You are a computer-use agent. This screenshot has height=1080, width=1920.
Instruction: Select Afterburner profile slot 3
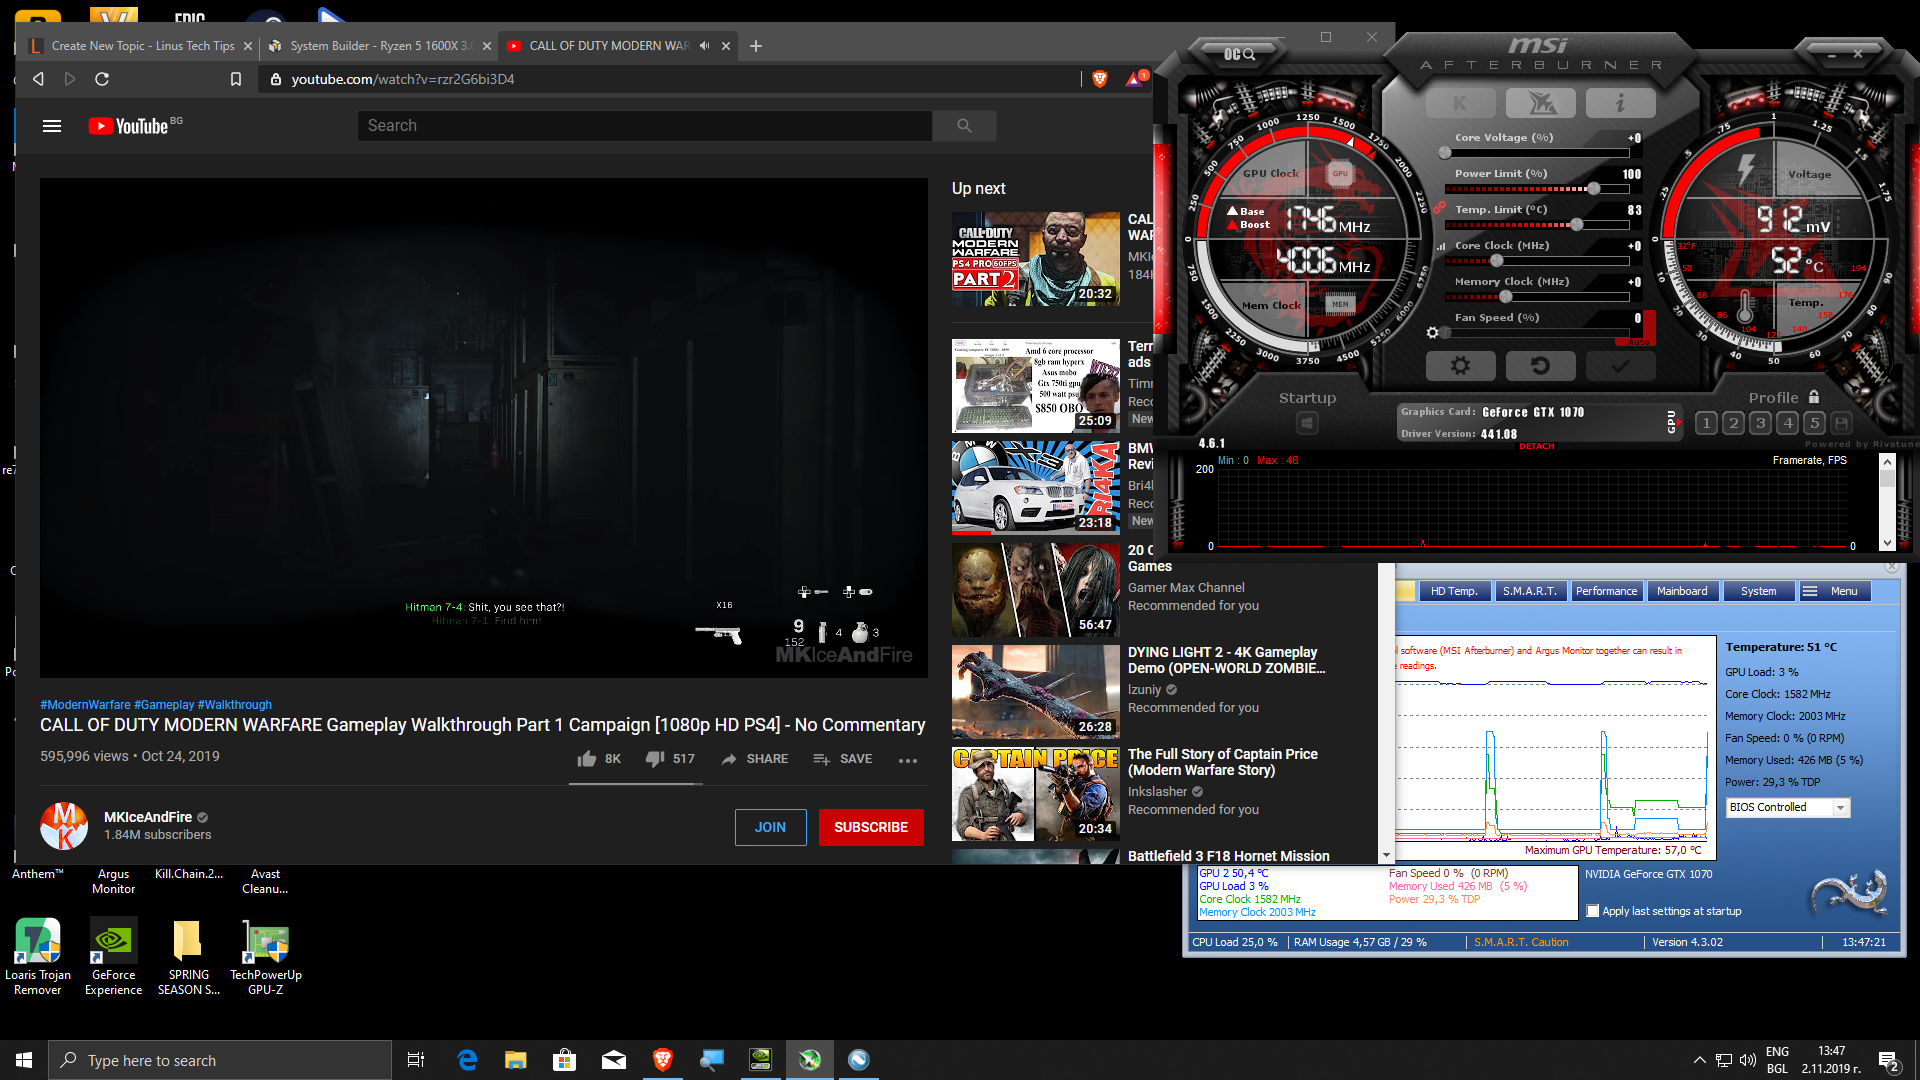click(1761, 423)
